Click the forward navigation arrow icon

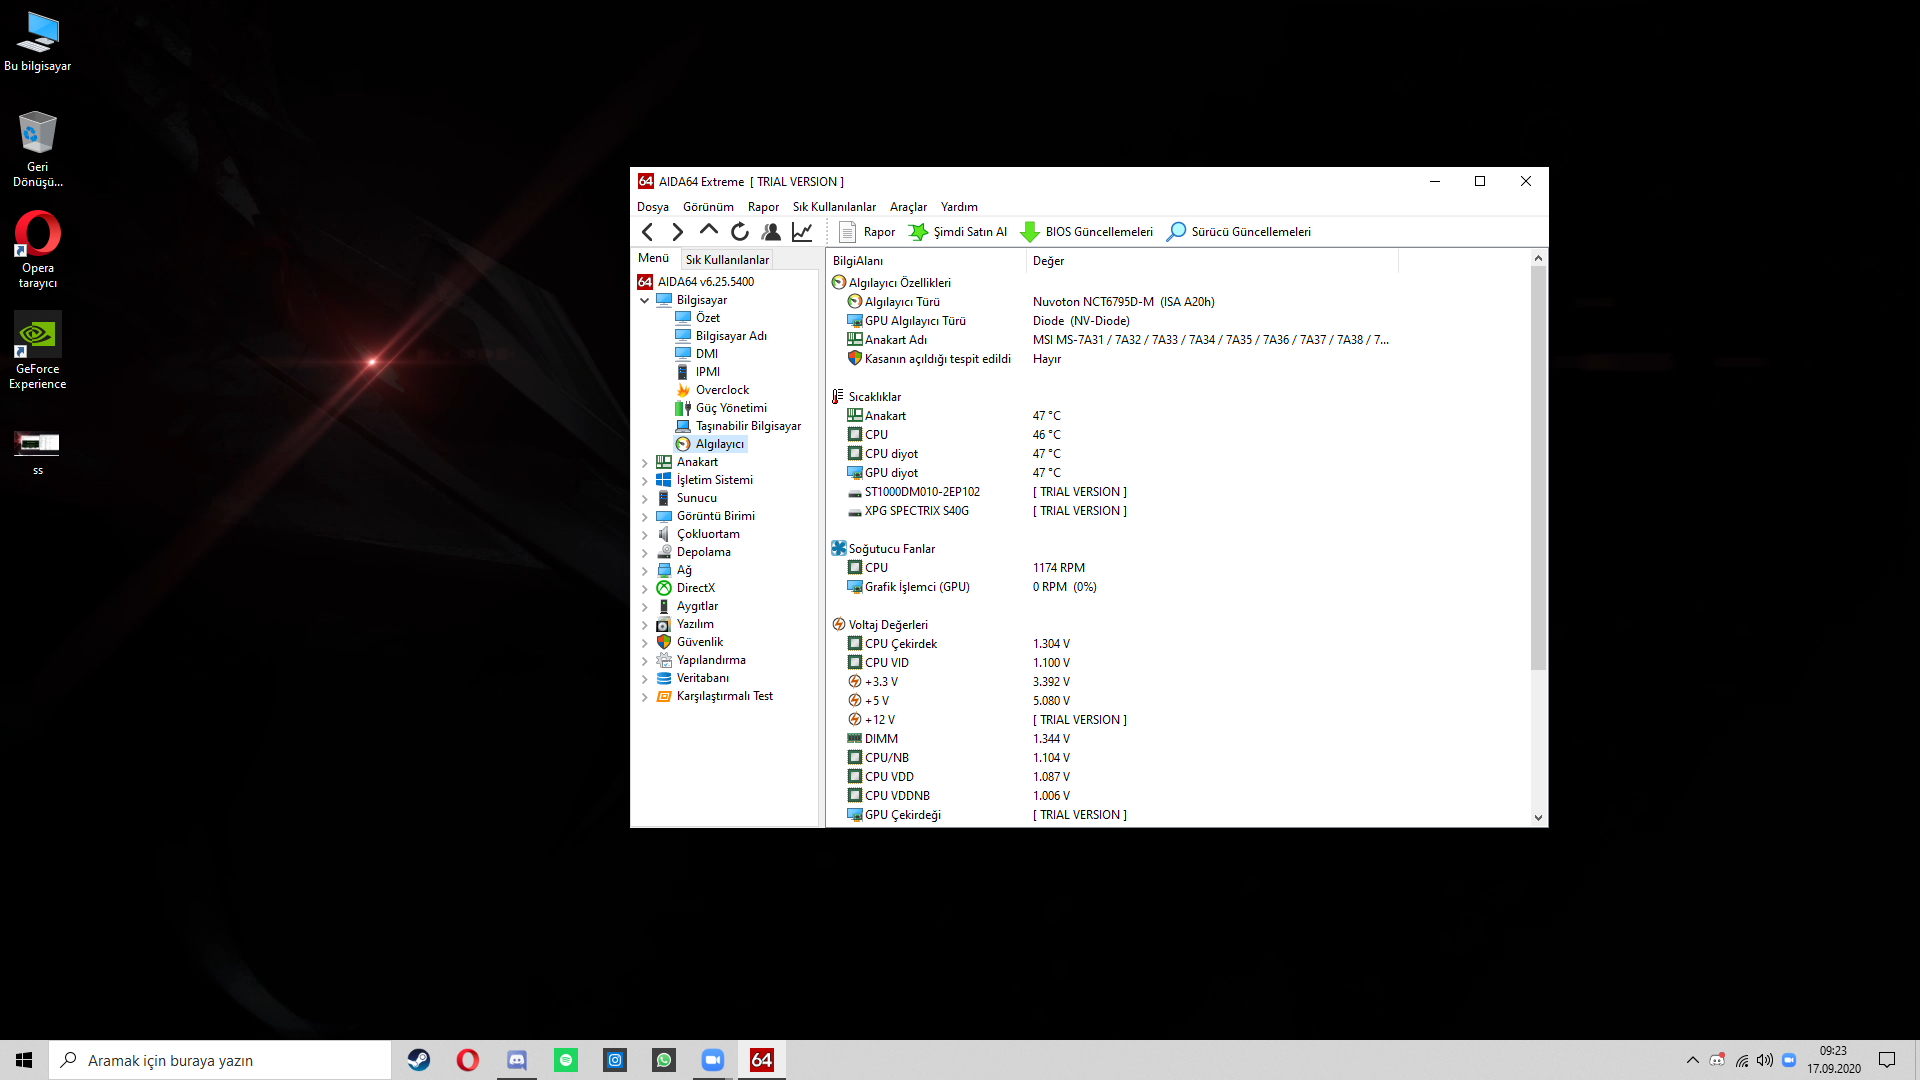click(x=678, y=232)
